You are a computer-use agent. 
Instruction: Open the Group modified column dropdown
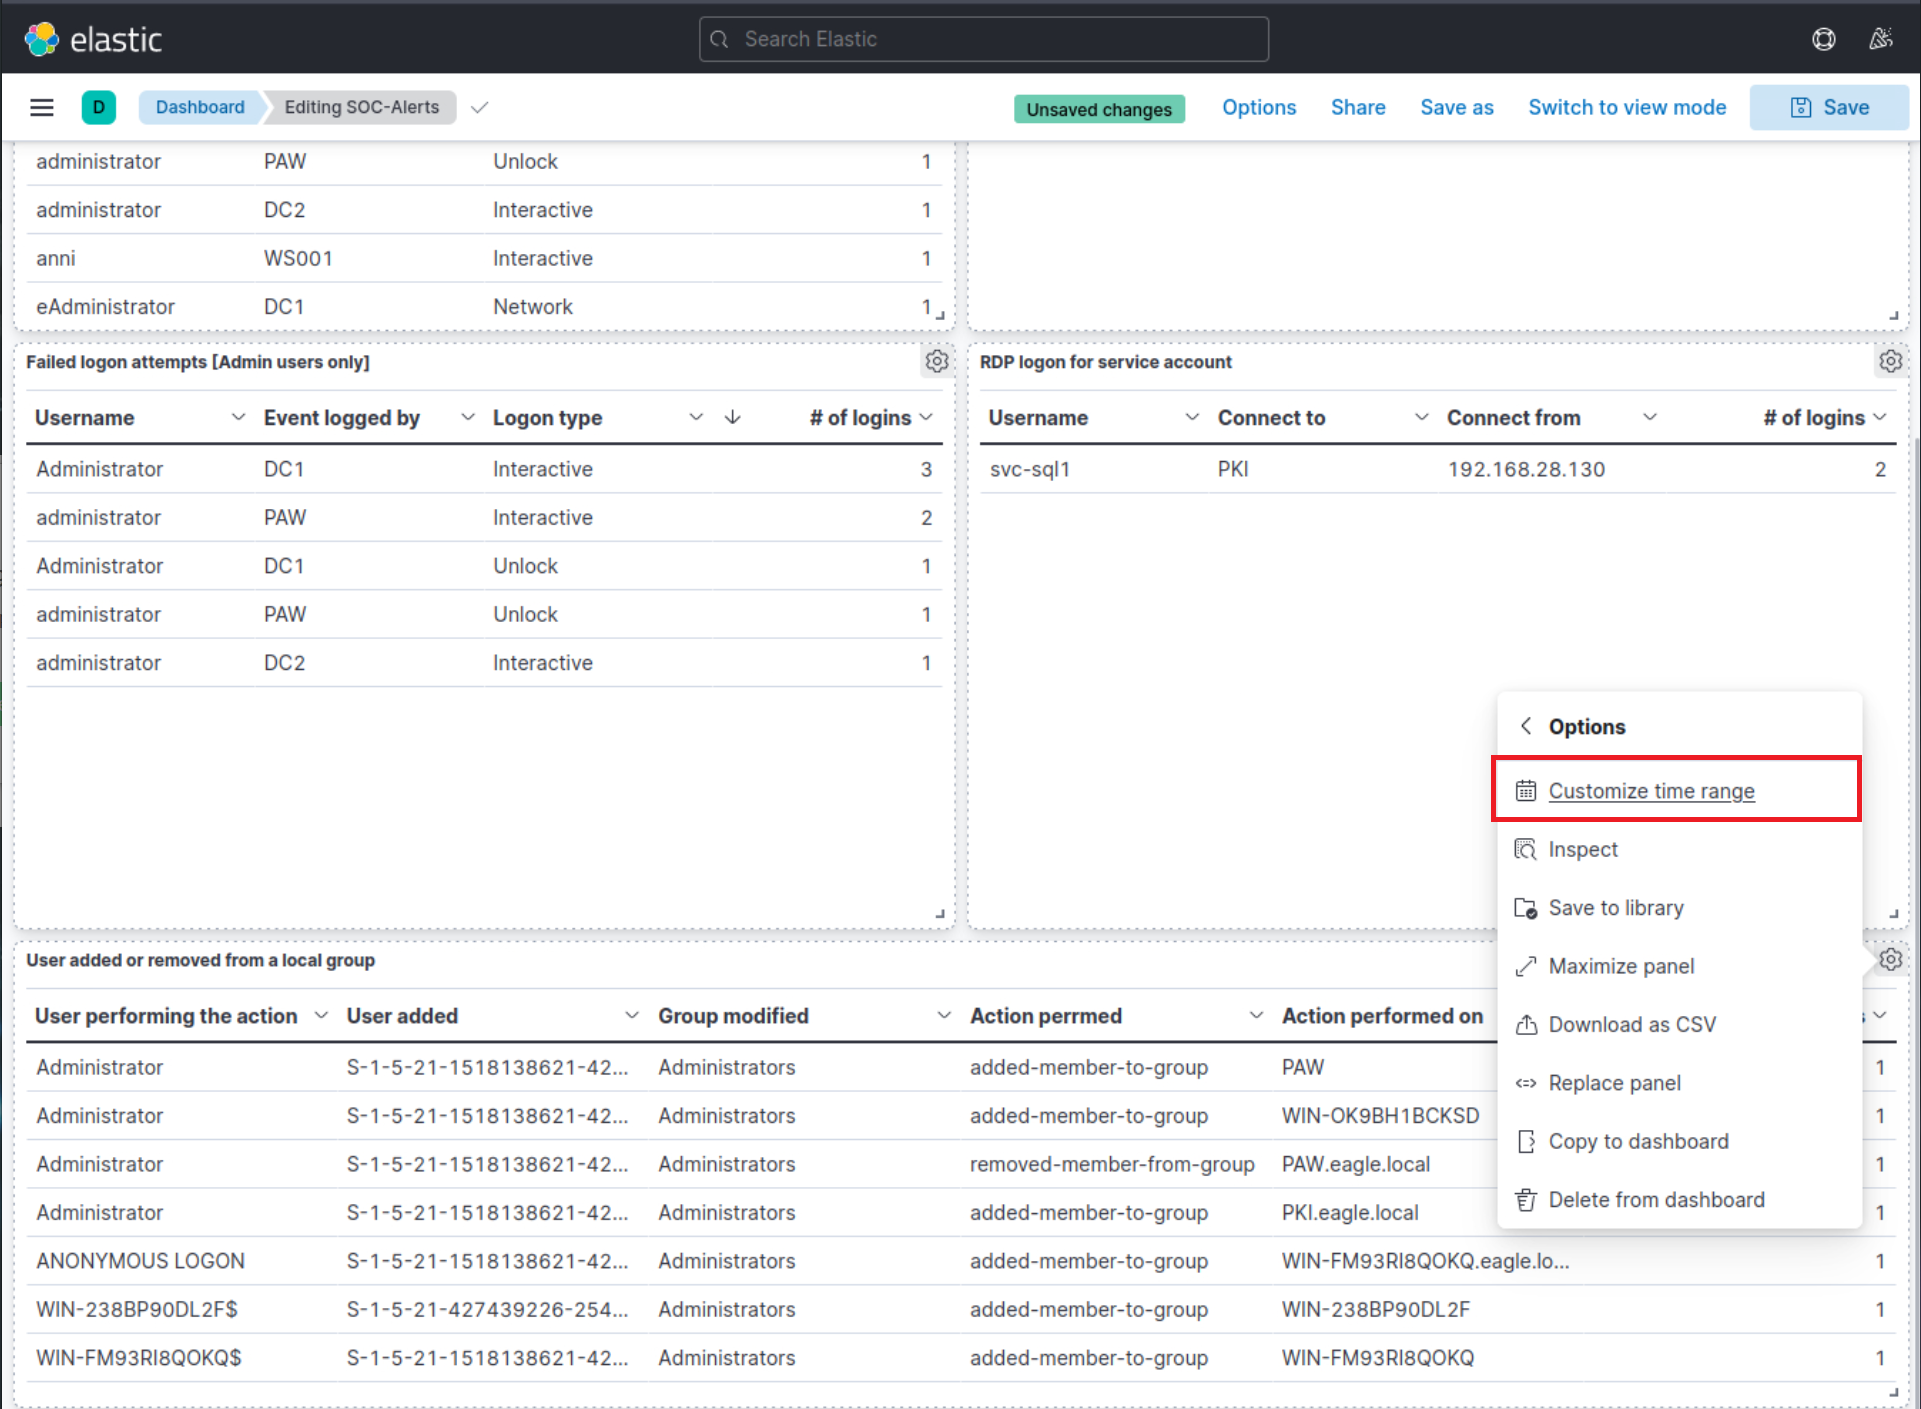tap(943, 1015)
